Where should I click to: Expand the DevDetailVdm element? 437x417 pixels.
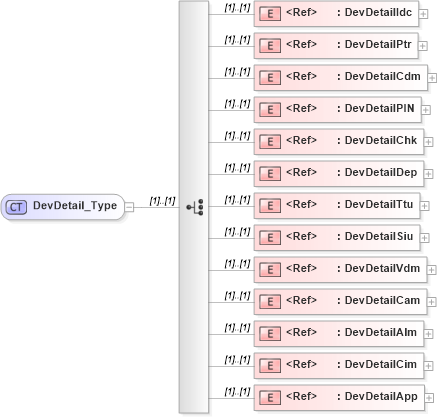point(432,270)
